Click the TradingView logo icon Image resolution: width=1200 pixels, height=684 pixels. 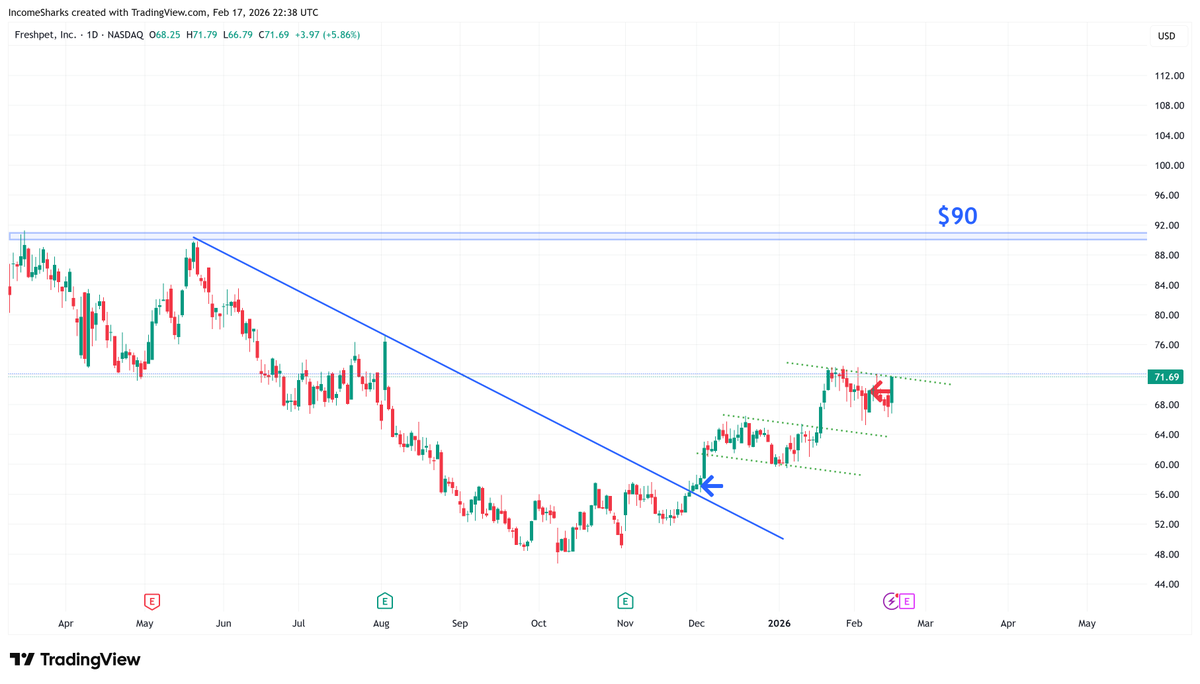[22, 660]
